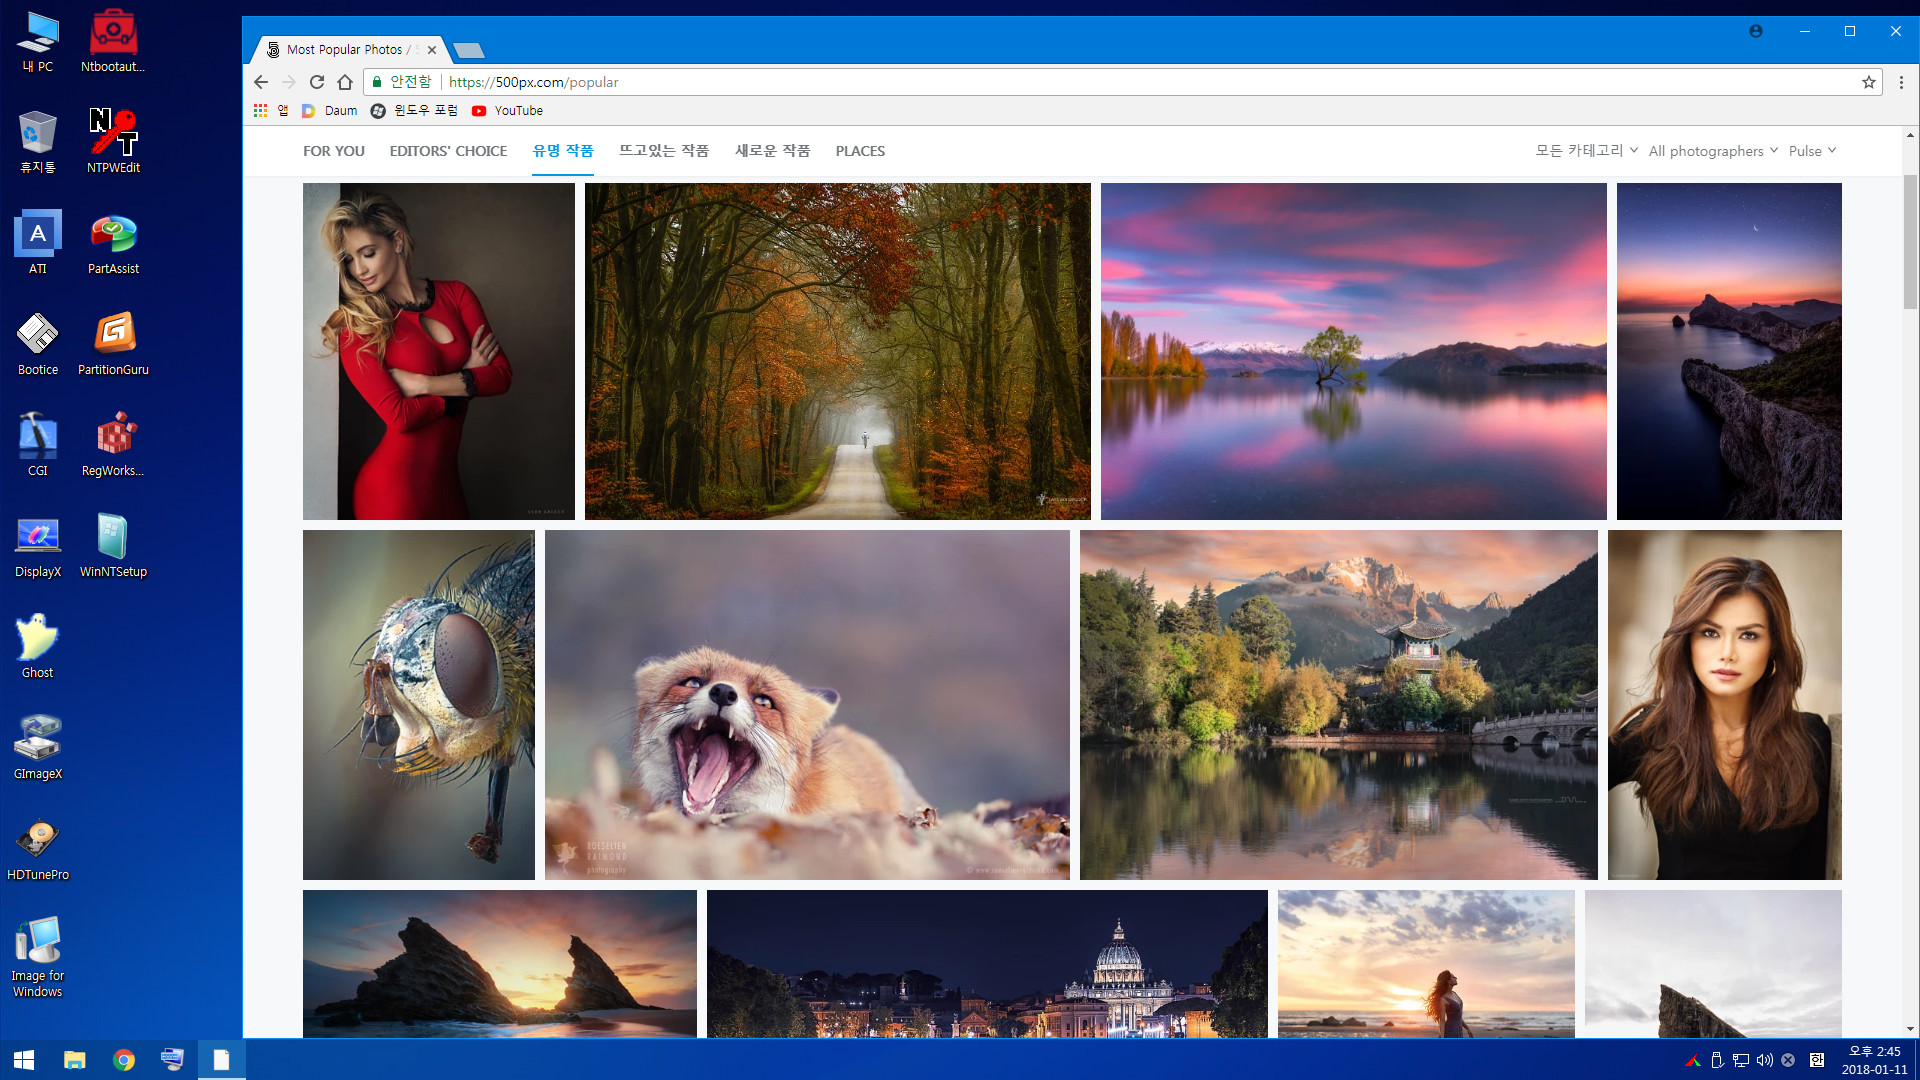This screenshot has width=1920, height=1080.
Task: Open RegWorkshop desktop icon
Action: pyautogui.click(x=113, y=445)
